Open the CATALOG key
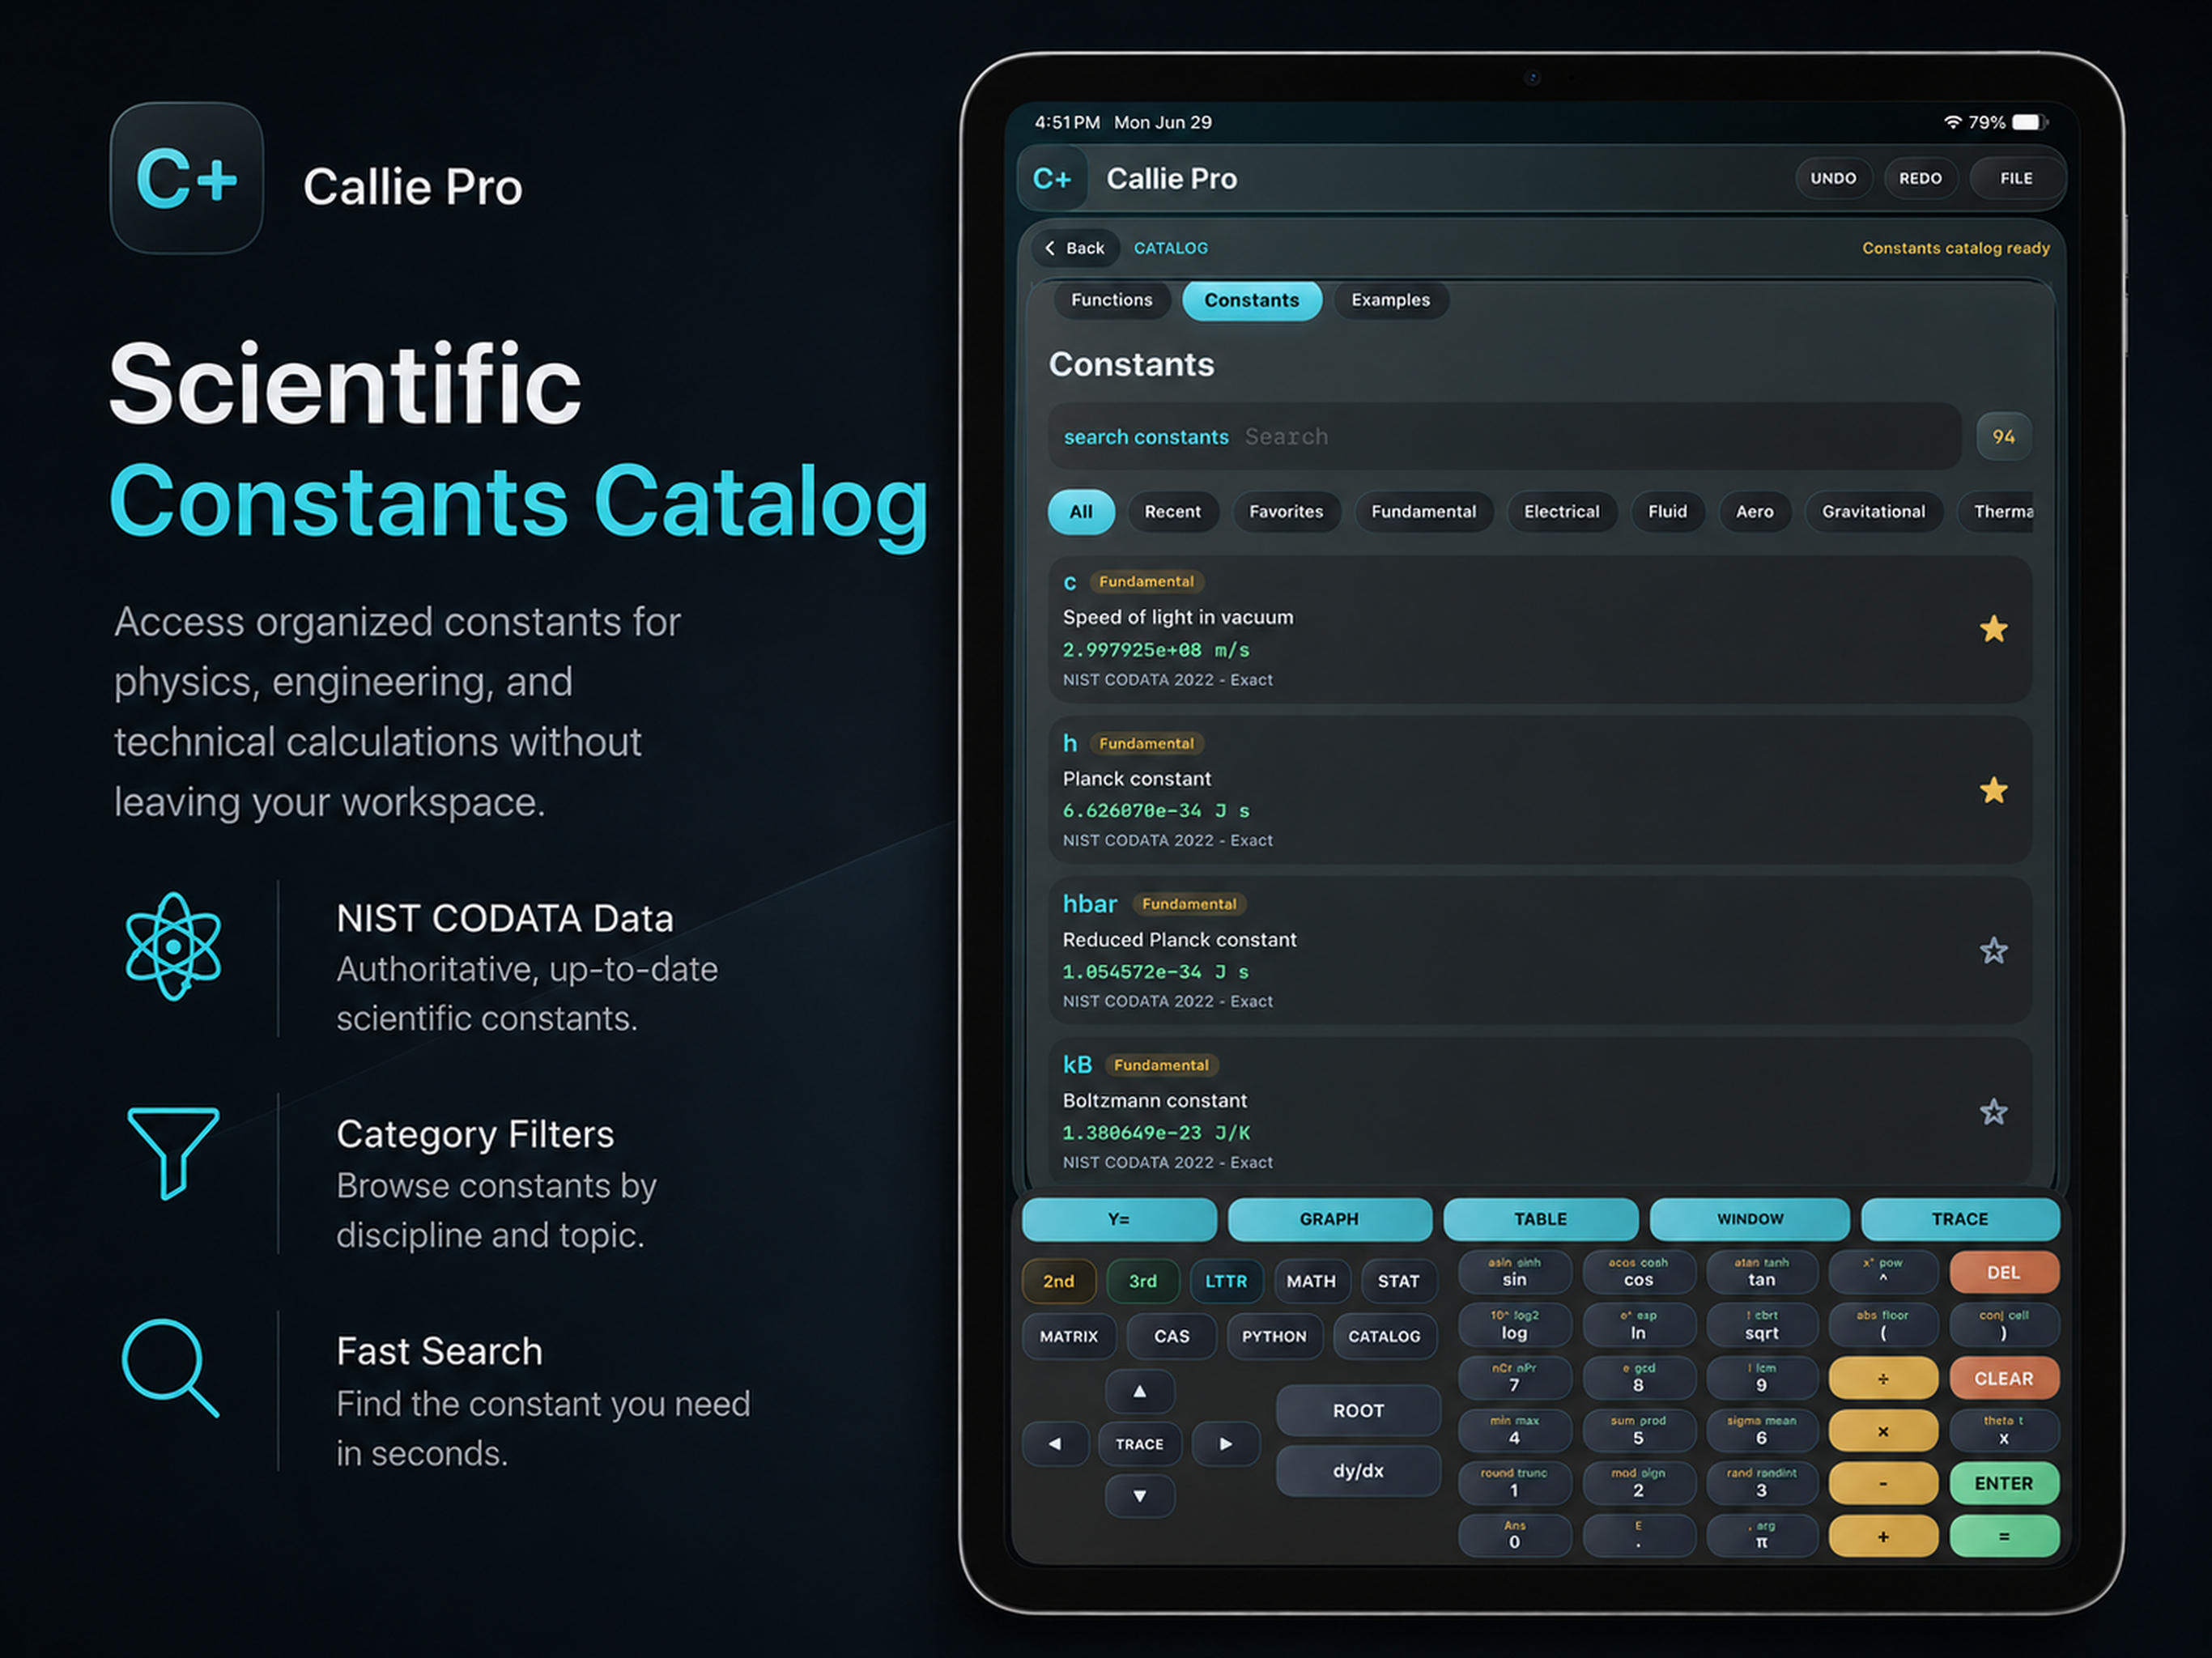The height and width of the screenshot is (1658, 2212). 1384,1336
